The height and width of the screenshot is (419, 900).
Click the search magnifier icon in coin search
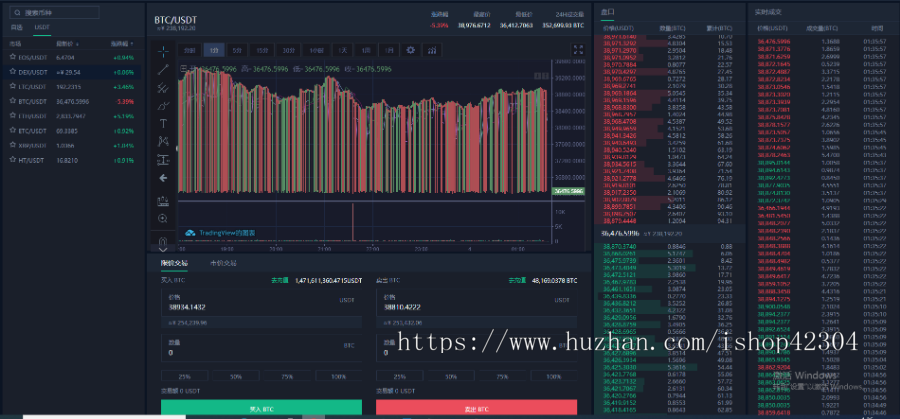coord(17,12)
